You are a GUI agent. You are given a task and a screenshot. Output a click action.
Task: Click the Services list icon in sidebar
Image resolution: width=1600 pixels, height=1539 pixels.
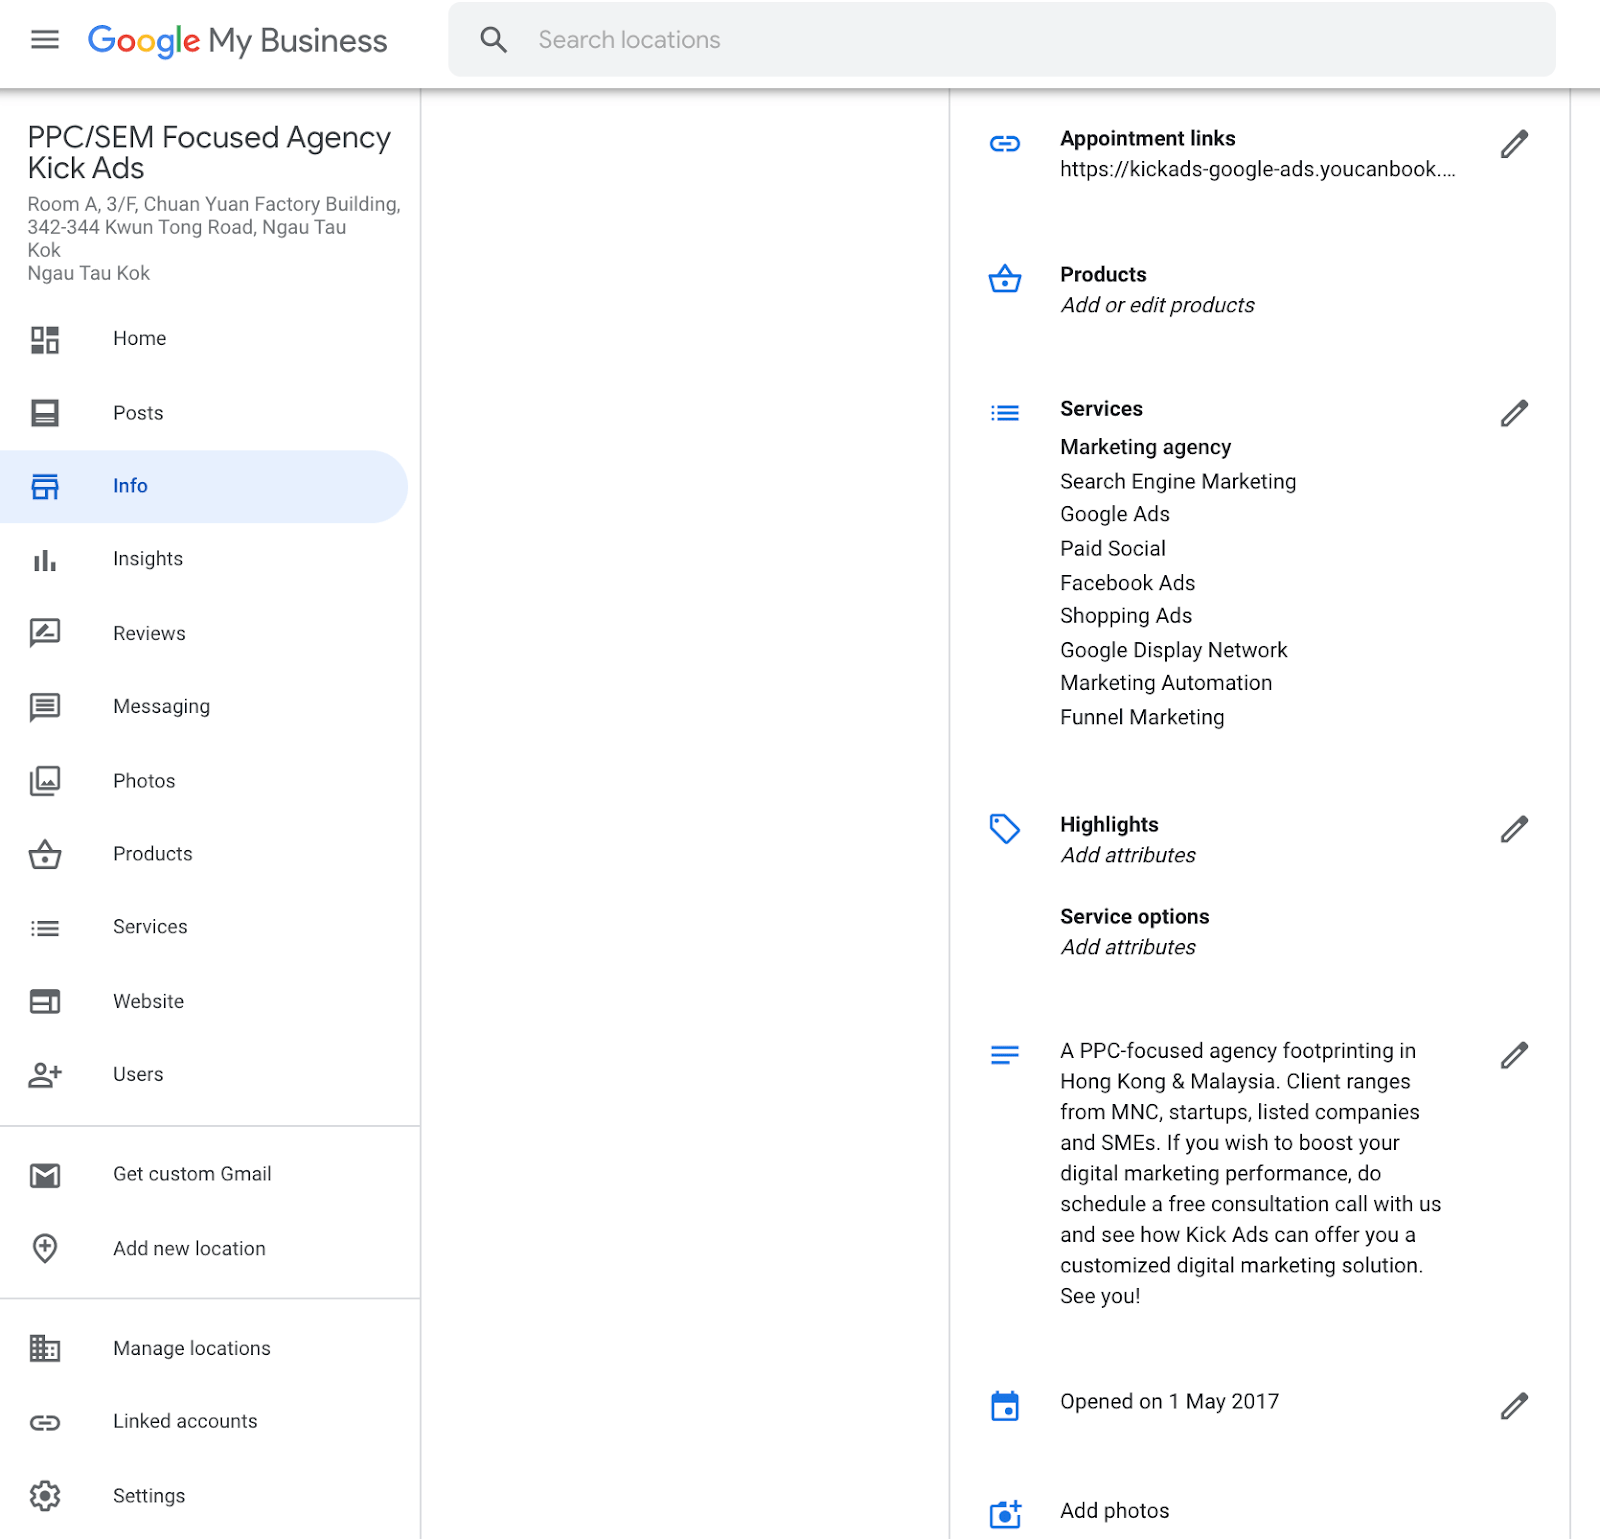45,928
